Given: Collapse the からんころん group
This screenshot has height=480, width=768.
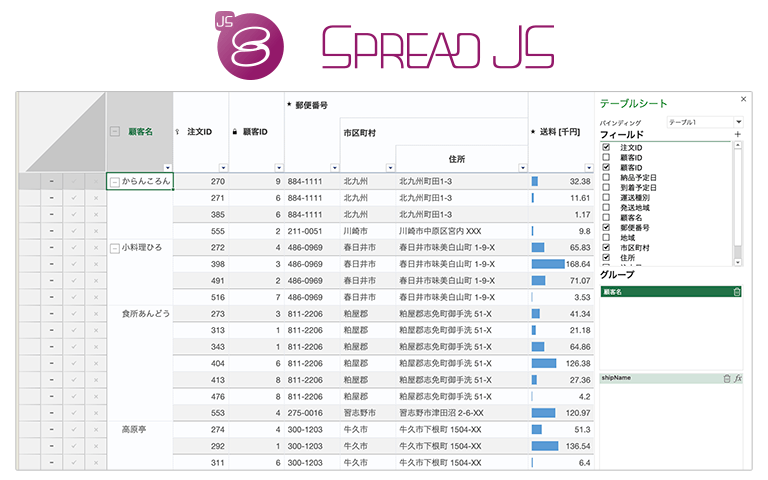Looking at the screenshot, I should point(115,182).
